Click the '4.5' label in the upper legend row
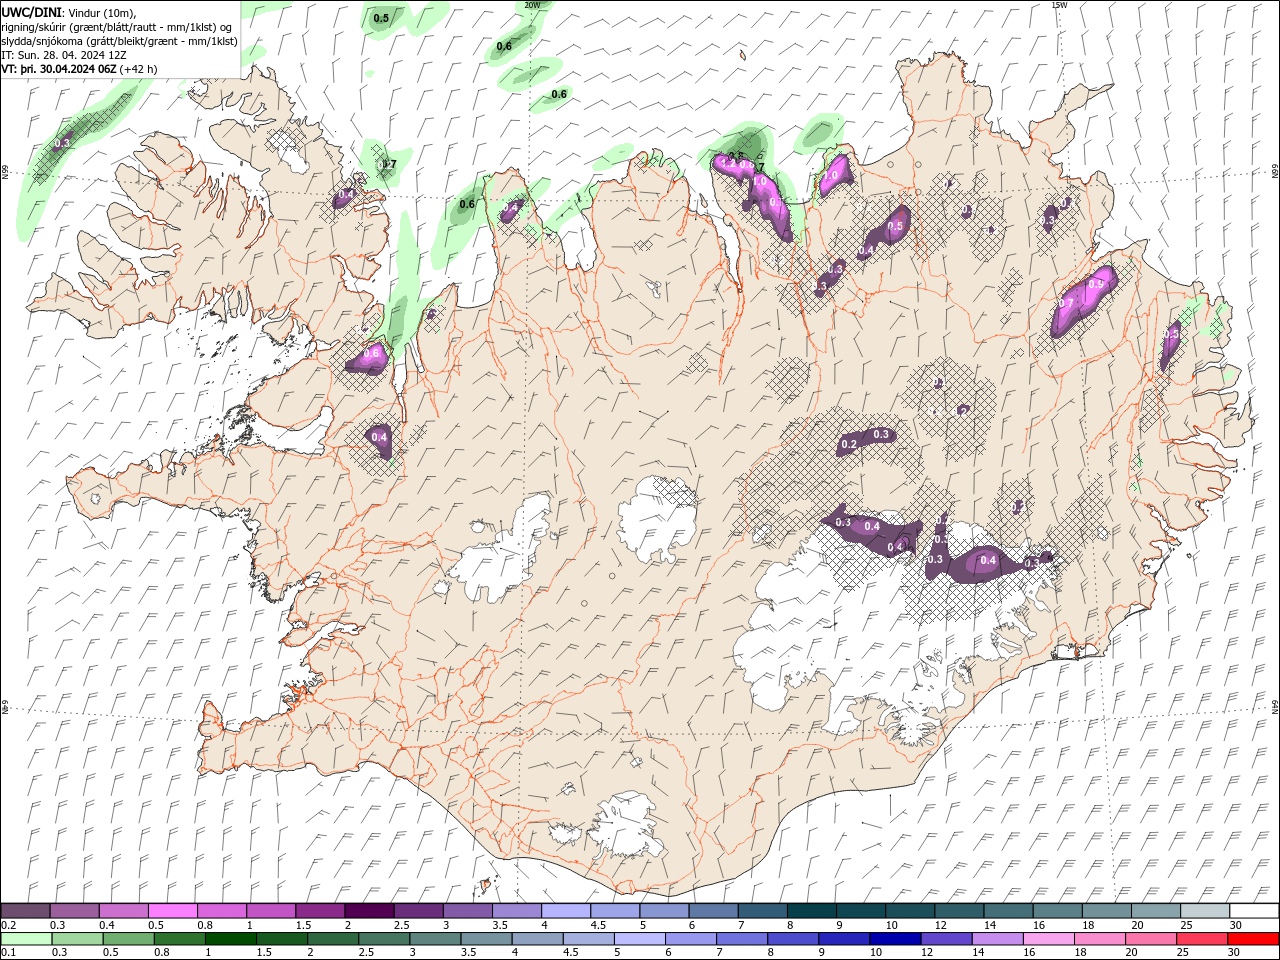Screen dimensions: 1280x960 598,925
